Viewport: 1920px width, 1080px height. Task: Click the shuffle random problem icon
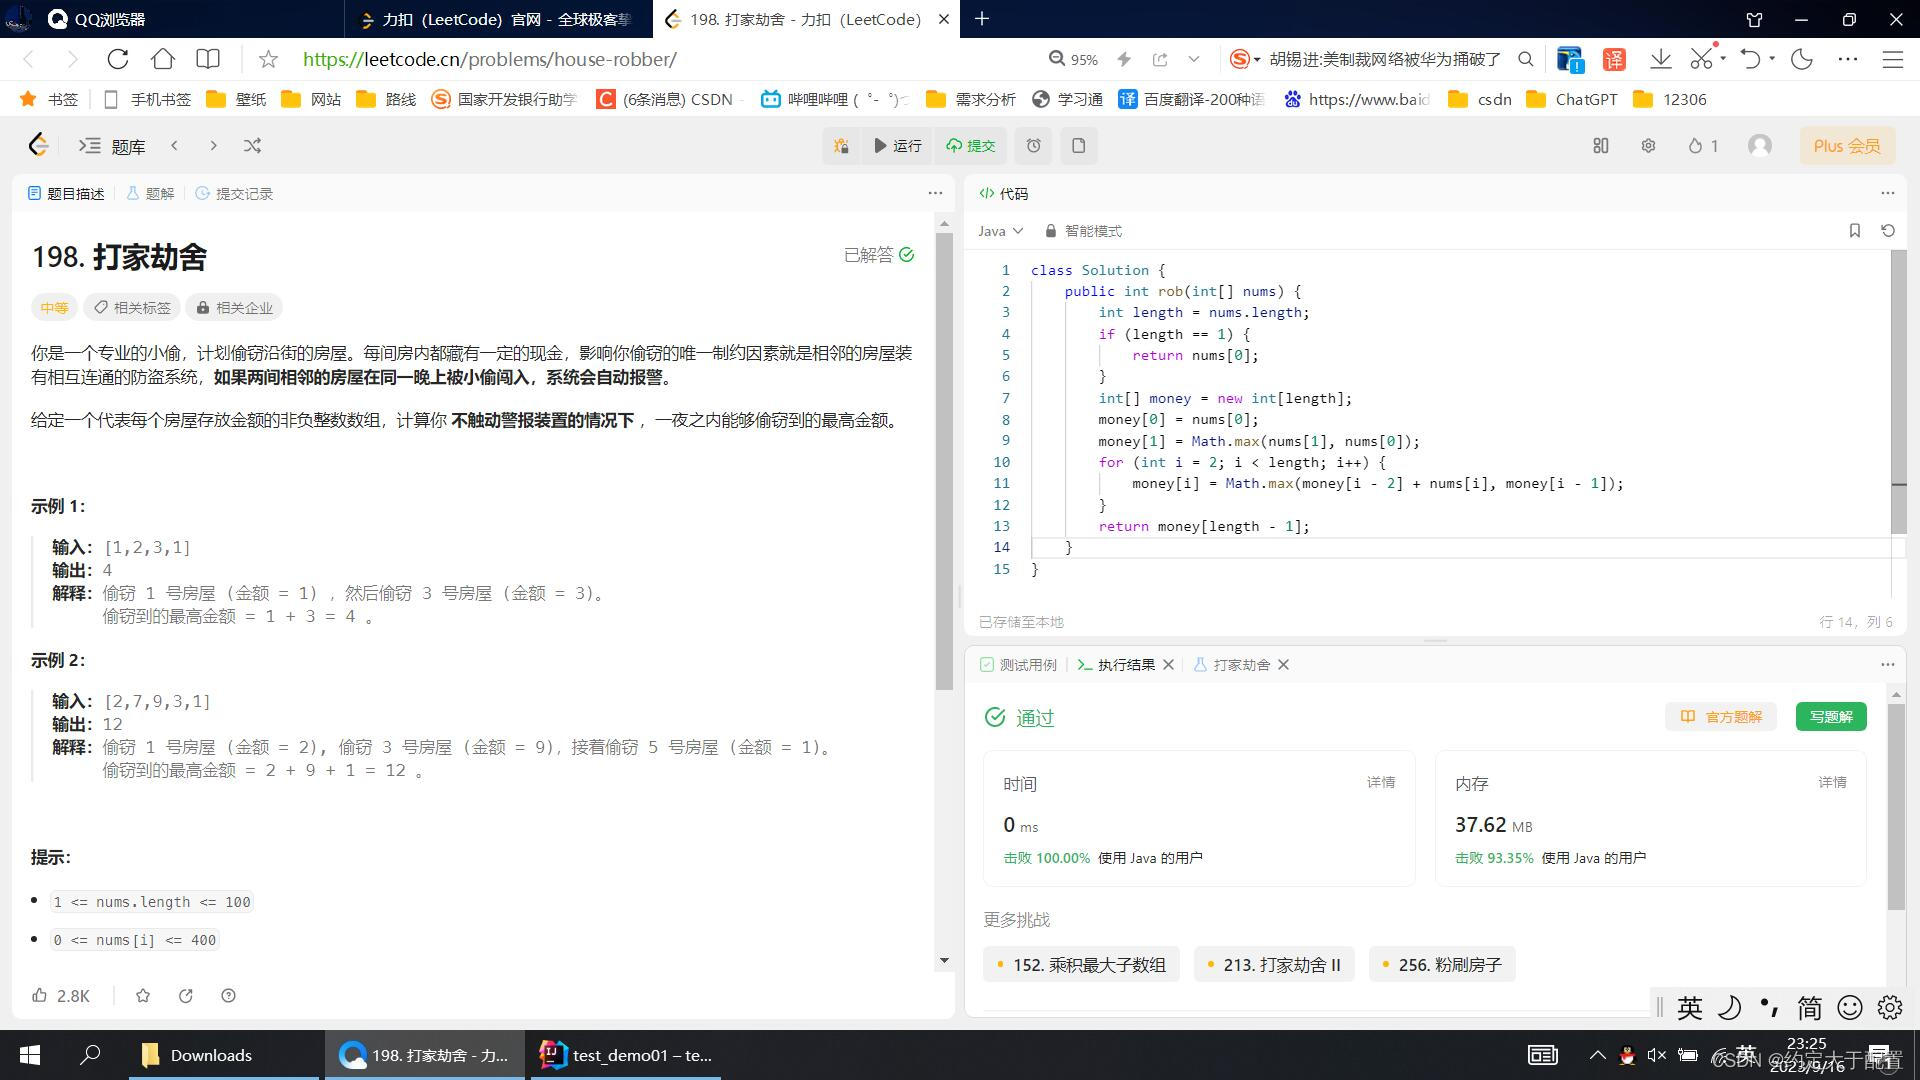[x=252, y=146]
